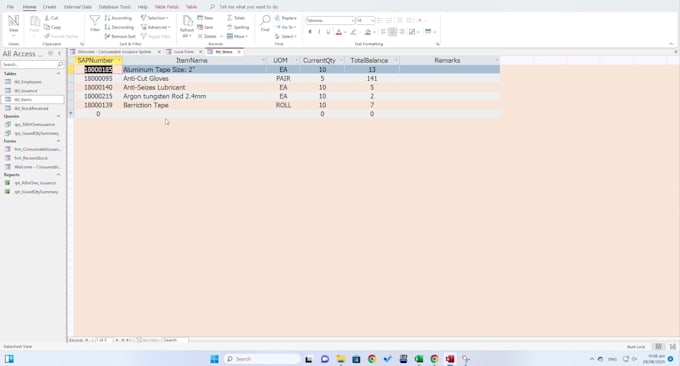
Task: Click the text highlight color pen
Action: coord(353,32)
